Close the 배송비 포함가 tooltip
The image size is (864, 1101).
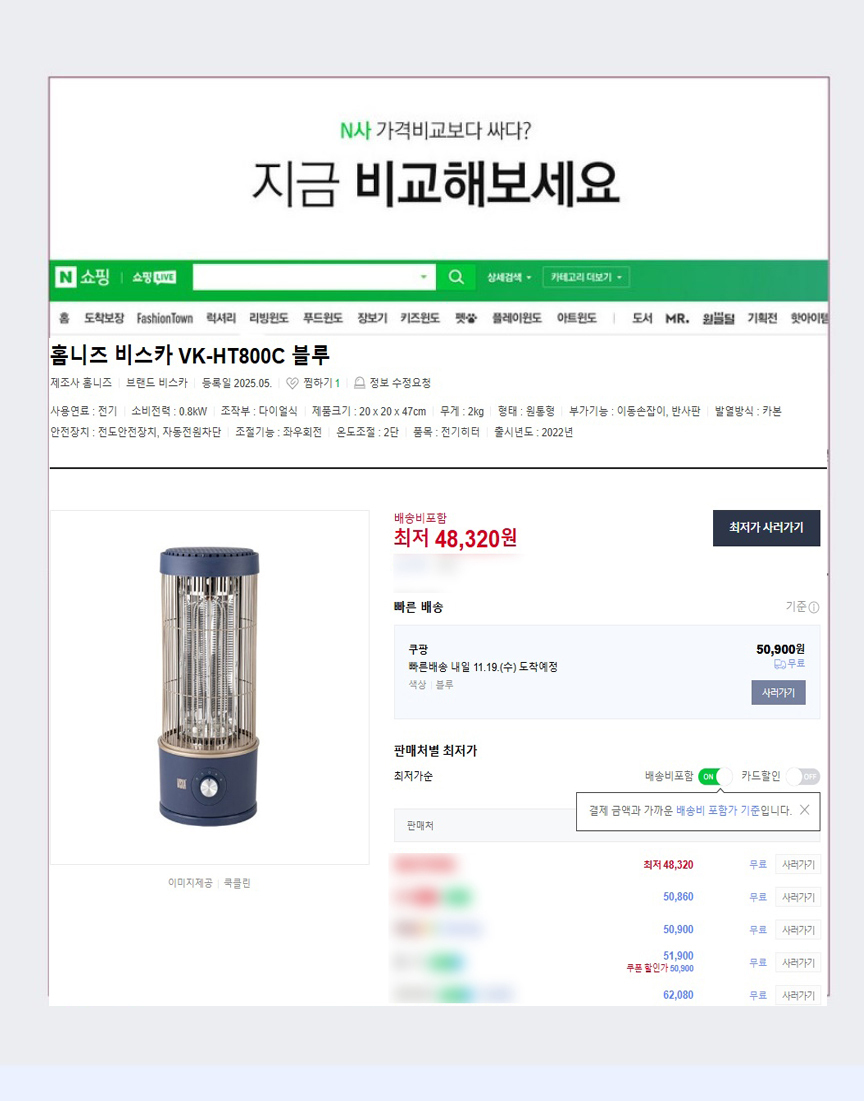click(x=804, y=810)
